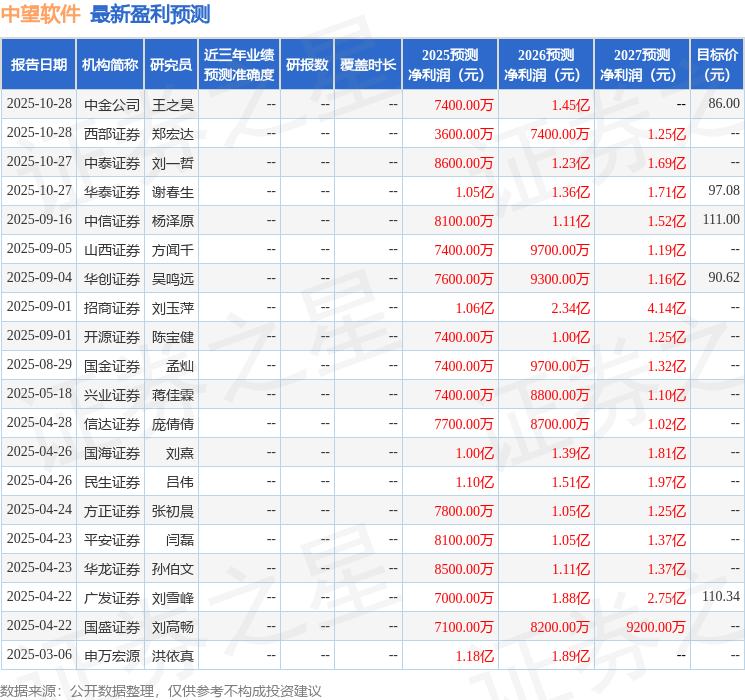745x700 pixels.
Task: Click the 研报数 column header
Action: 307,65
